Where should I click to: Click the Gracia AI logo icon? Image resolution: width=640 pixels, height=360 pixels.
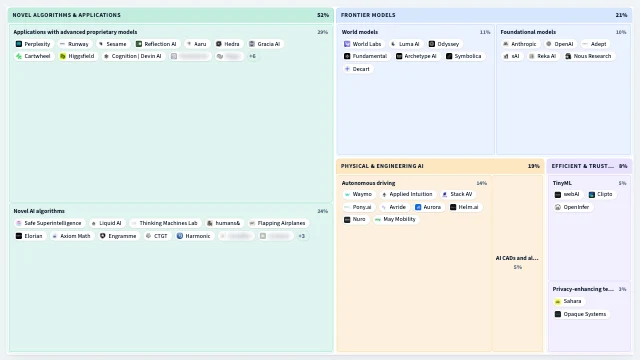(252, 44)
